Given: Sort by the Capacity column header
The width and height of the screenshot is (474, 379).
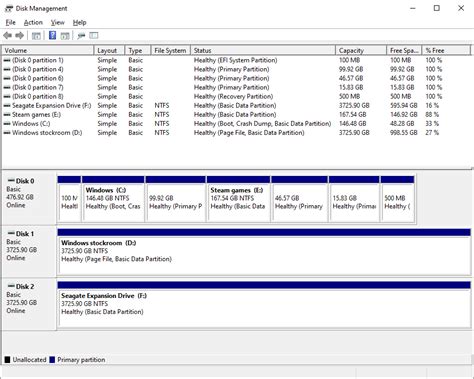Looking at the screenshot, I should (361, 50).
